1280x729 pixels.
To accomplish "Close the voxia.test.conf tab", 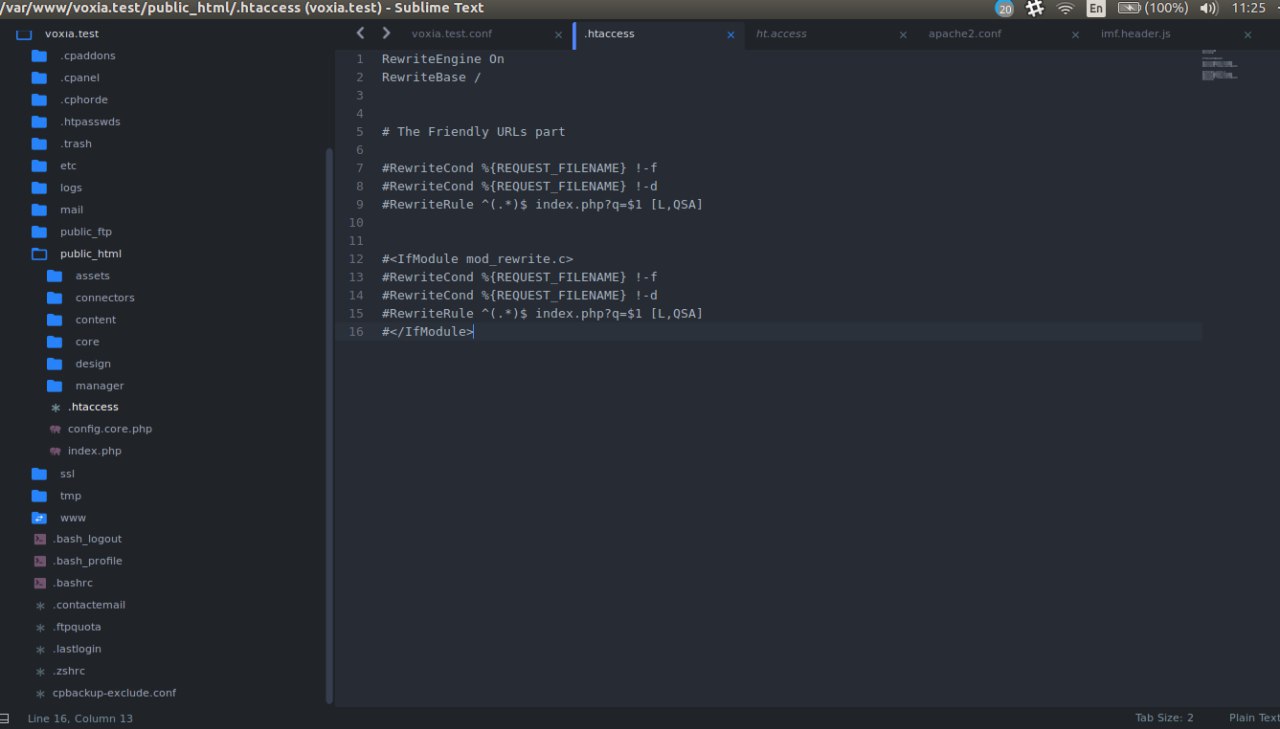I will pos(558,35).
